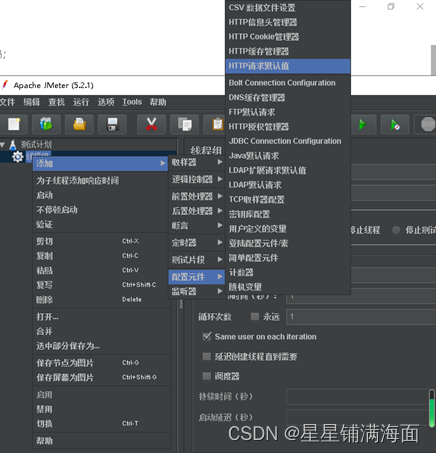Image resolution: width=436 pixels, height=453 pixels.
Task: Click the Open file folder icon
Action: point(79,124)
